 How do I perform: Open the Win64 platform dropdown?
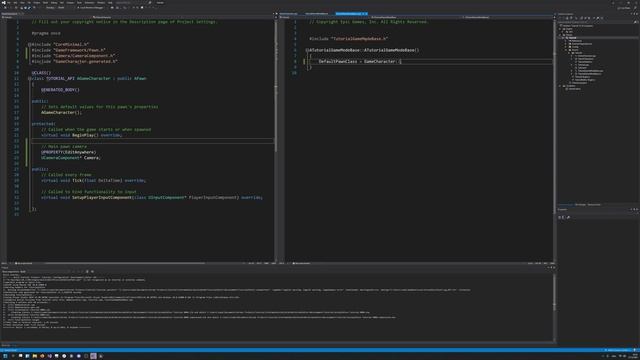pos(62,7)
